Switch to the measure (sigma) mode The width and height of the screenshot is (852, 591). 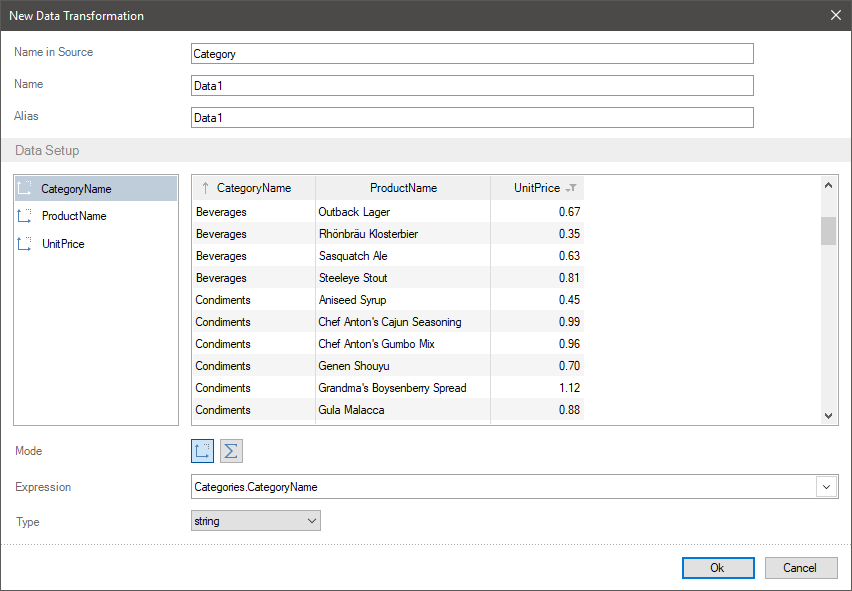231,451
